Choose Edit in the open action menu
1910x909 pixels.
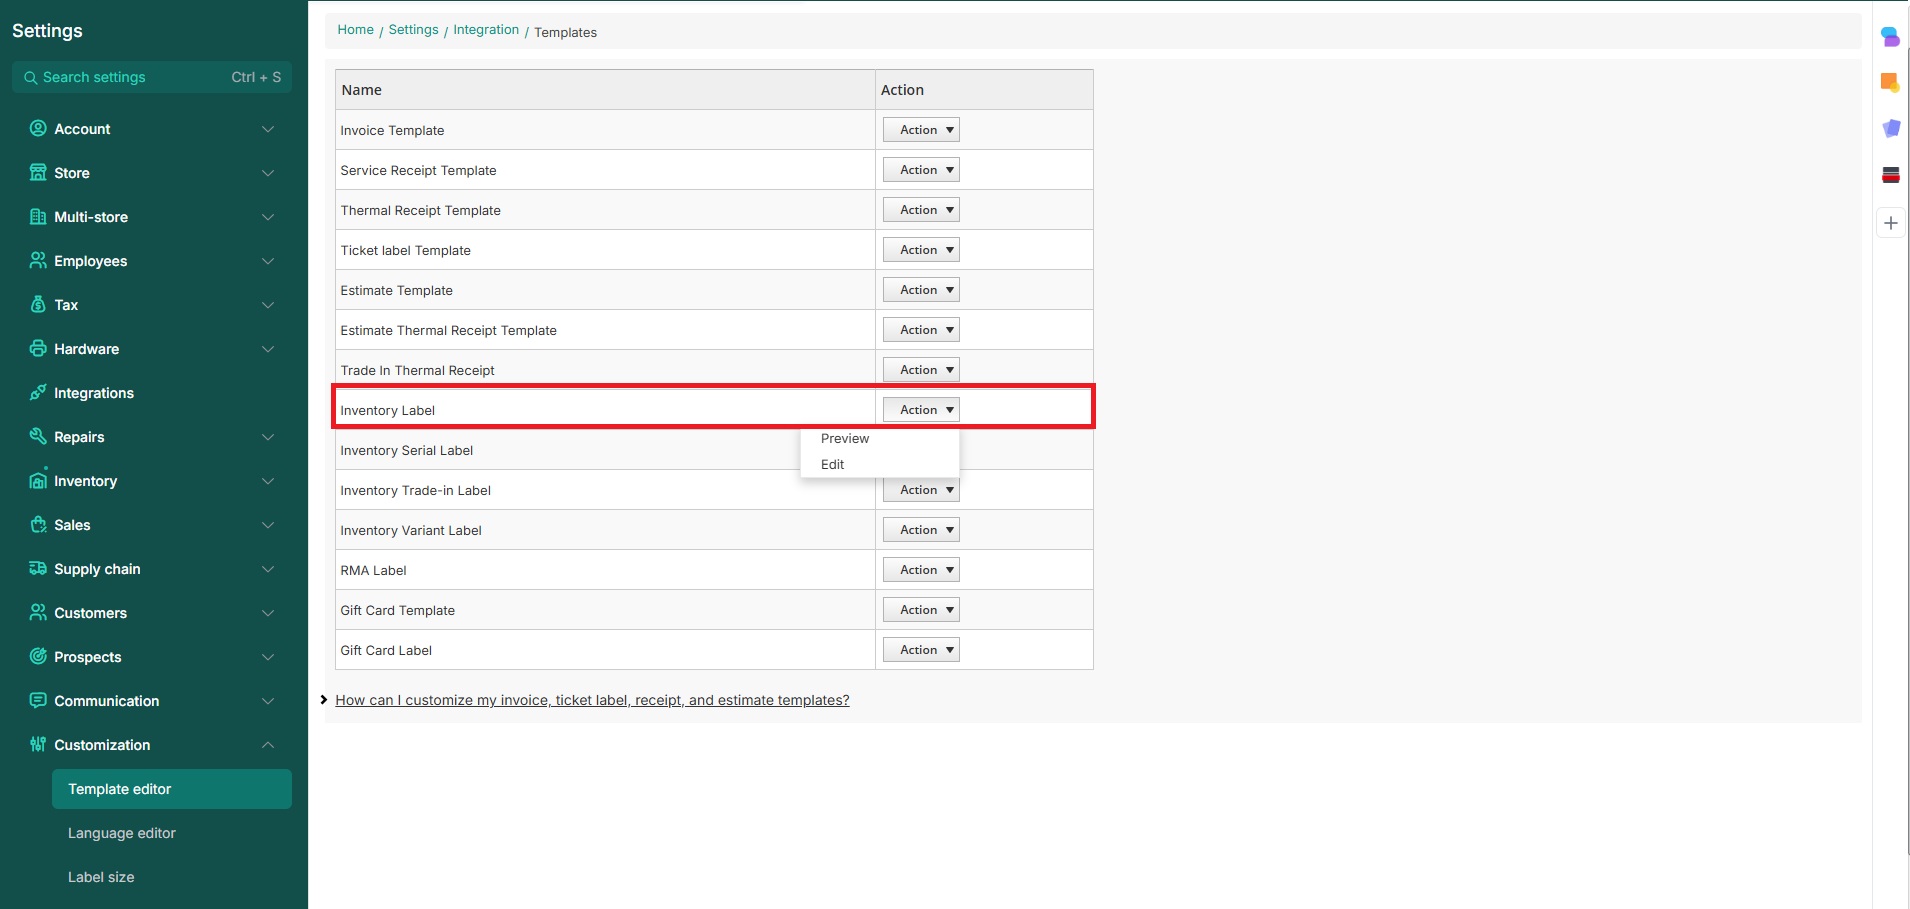832,465
